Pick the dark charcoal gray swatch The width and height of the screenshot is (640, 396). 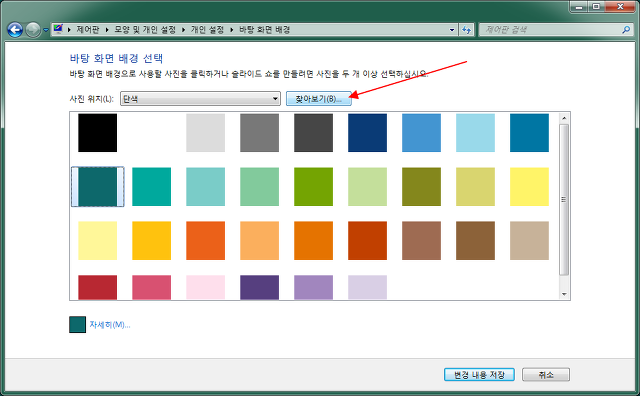click(313, 133)
